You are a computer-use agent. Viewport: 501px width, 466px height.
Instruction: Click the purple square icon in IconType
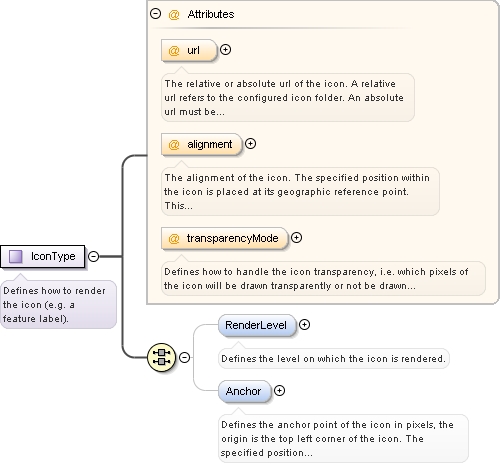pyautogui.click(x=15, y=256)
